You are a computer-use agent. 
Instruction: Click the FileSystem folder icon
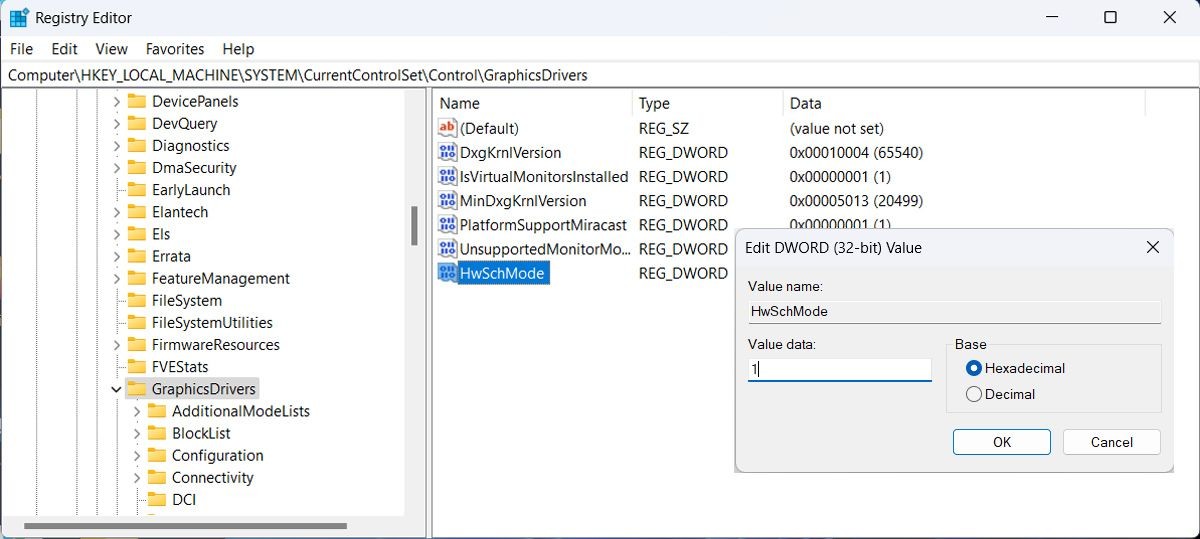137,300
